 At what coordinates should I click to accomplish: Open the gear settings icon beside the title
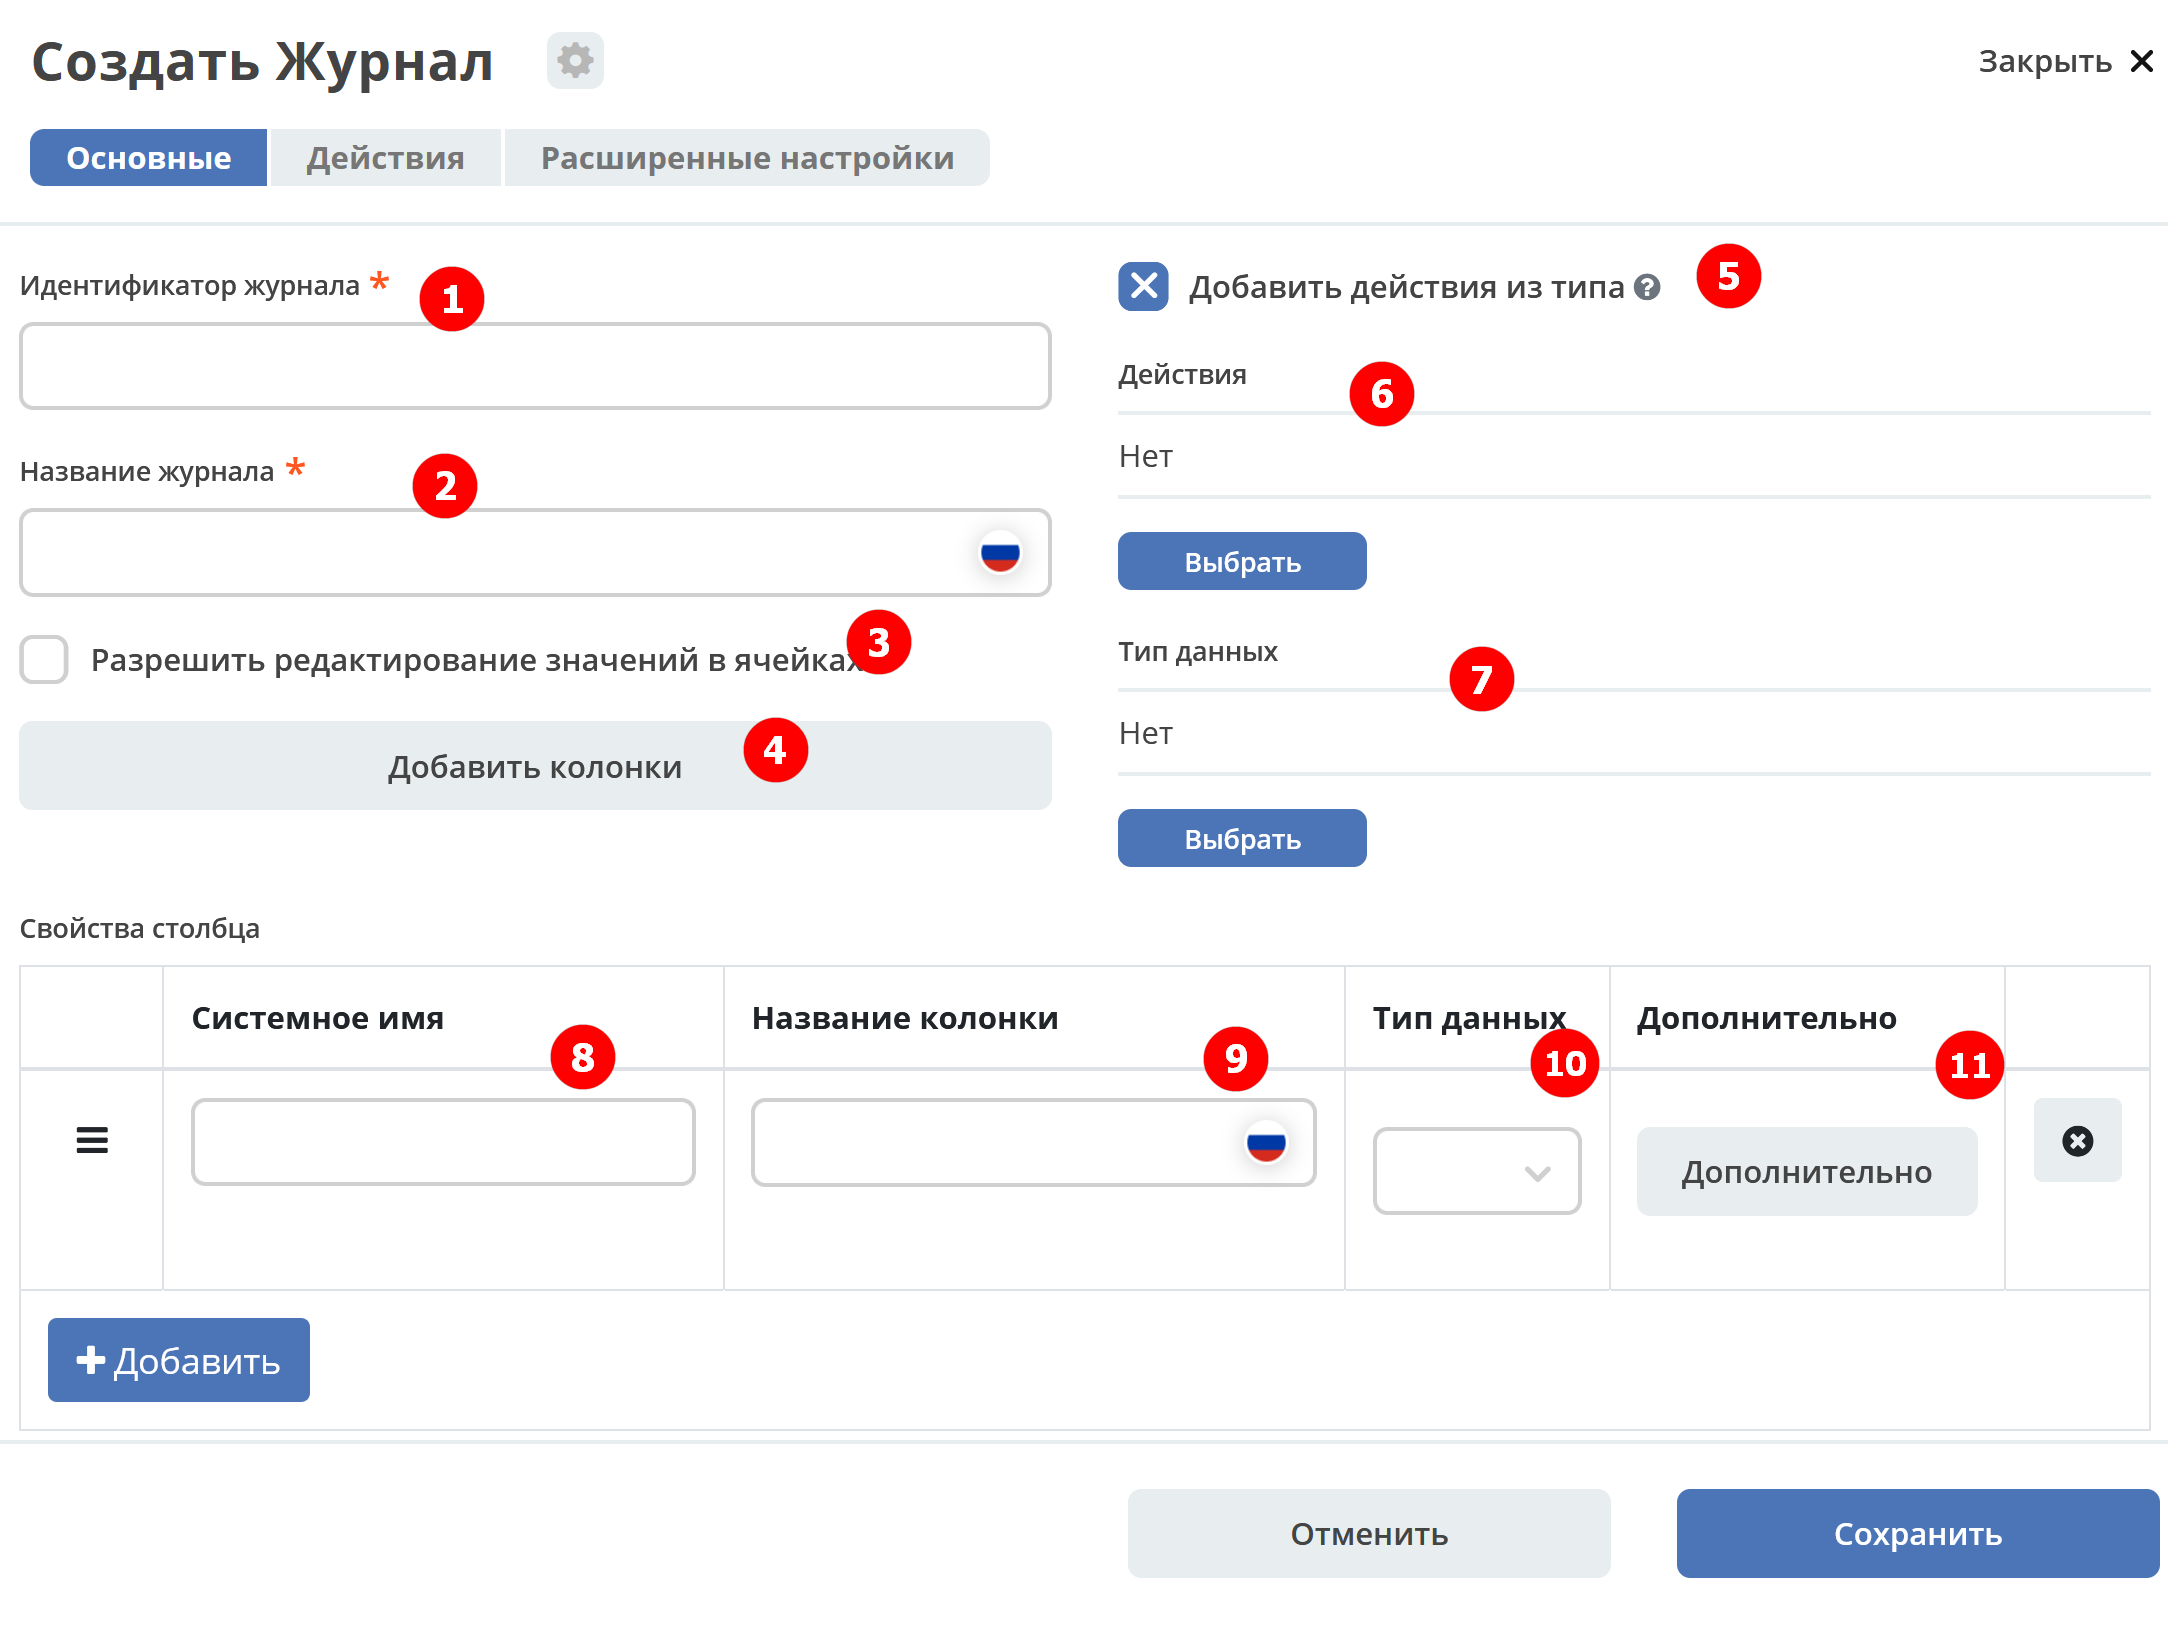(575, 61)
